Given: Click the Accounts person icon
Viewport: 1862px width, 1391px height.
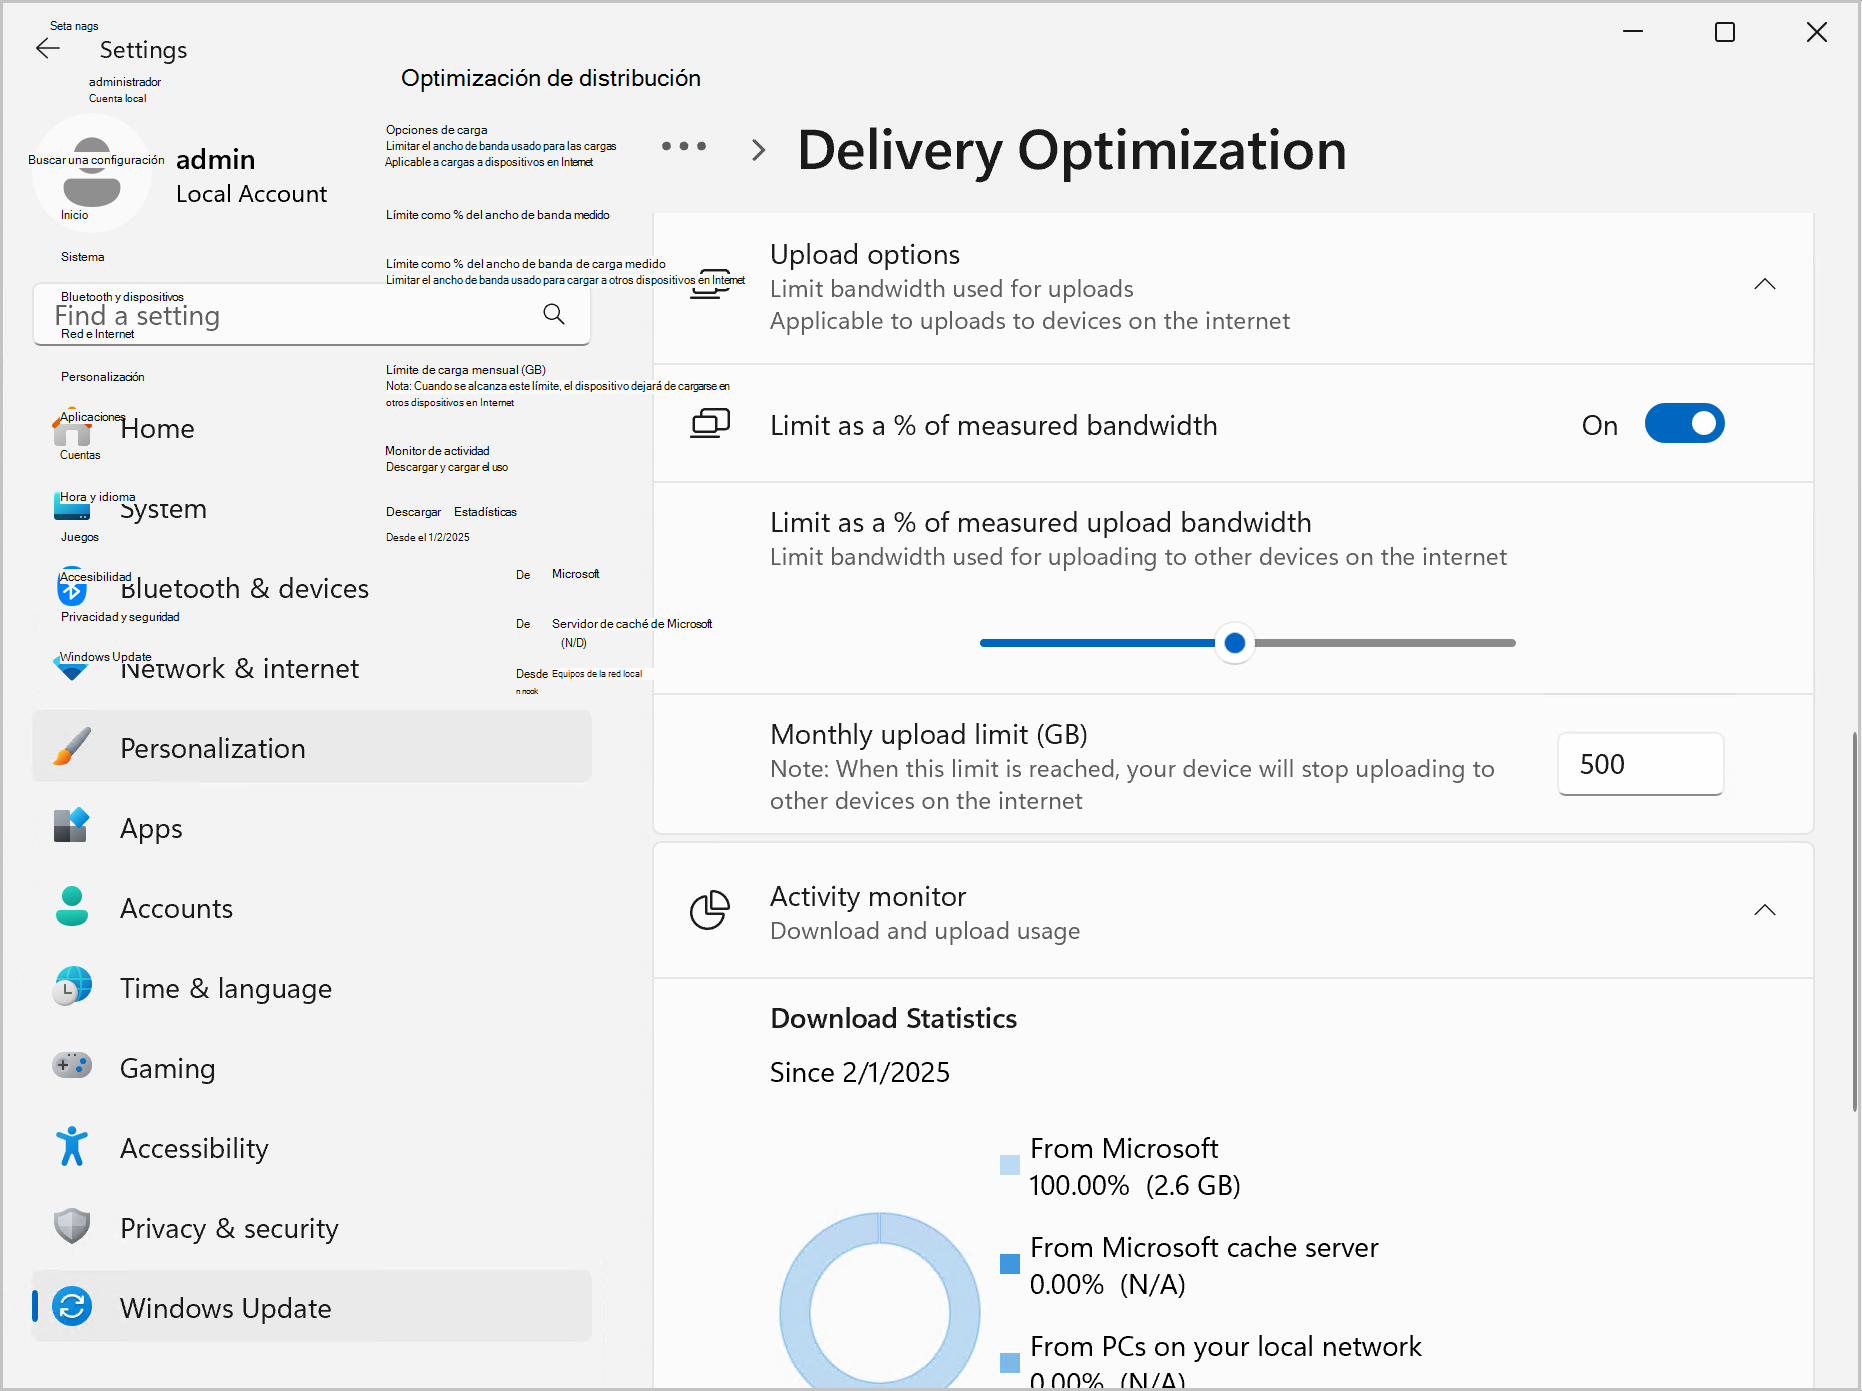Looking at the screenshot, I should point(72,907).
